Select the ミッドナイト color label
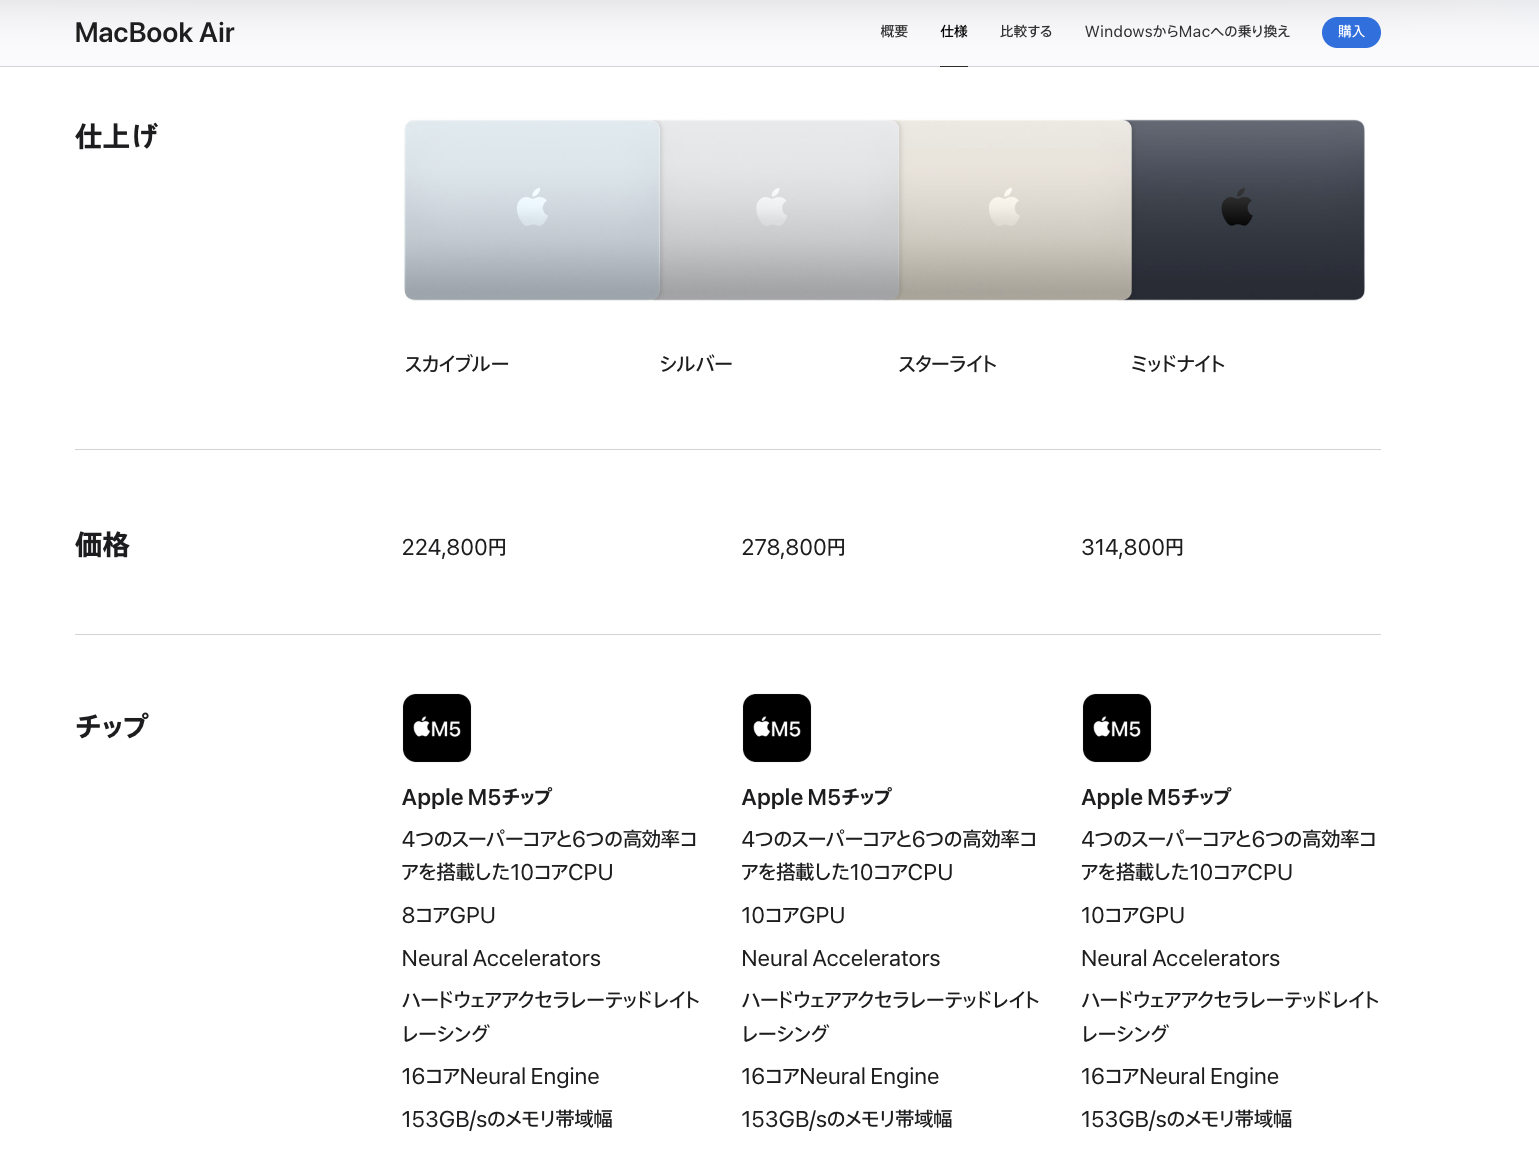1539x1151 pixels. click(1178, 364)
